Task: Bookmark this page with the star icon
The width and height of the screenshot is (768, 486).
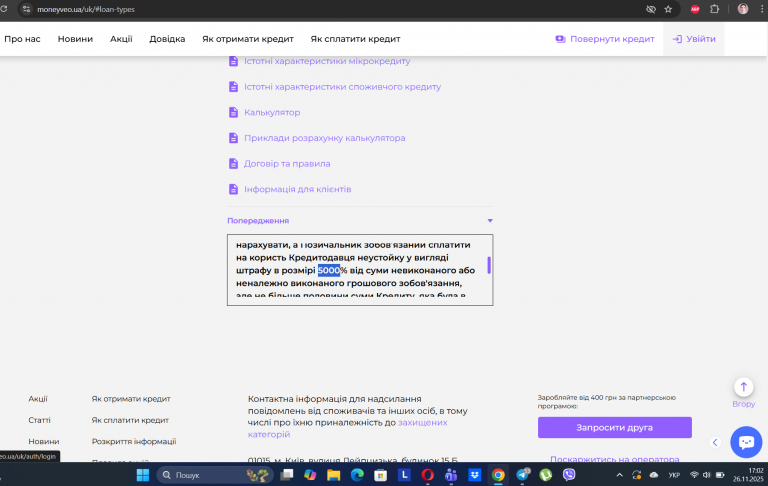Action: tap(668, 9)
